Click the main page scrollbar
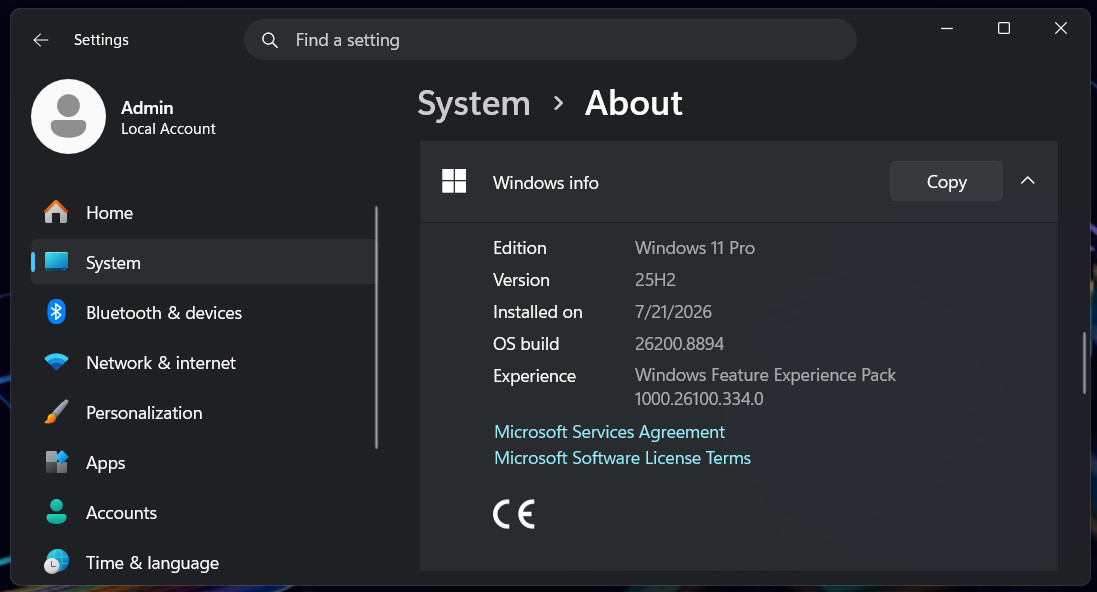 (1084, 362)
